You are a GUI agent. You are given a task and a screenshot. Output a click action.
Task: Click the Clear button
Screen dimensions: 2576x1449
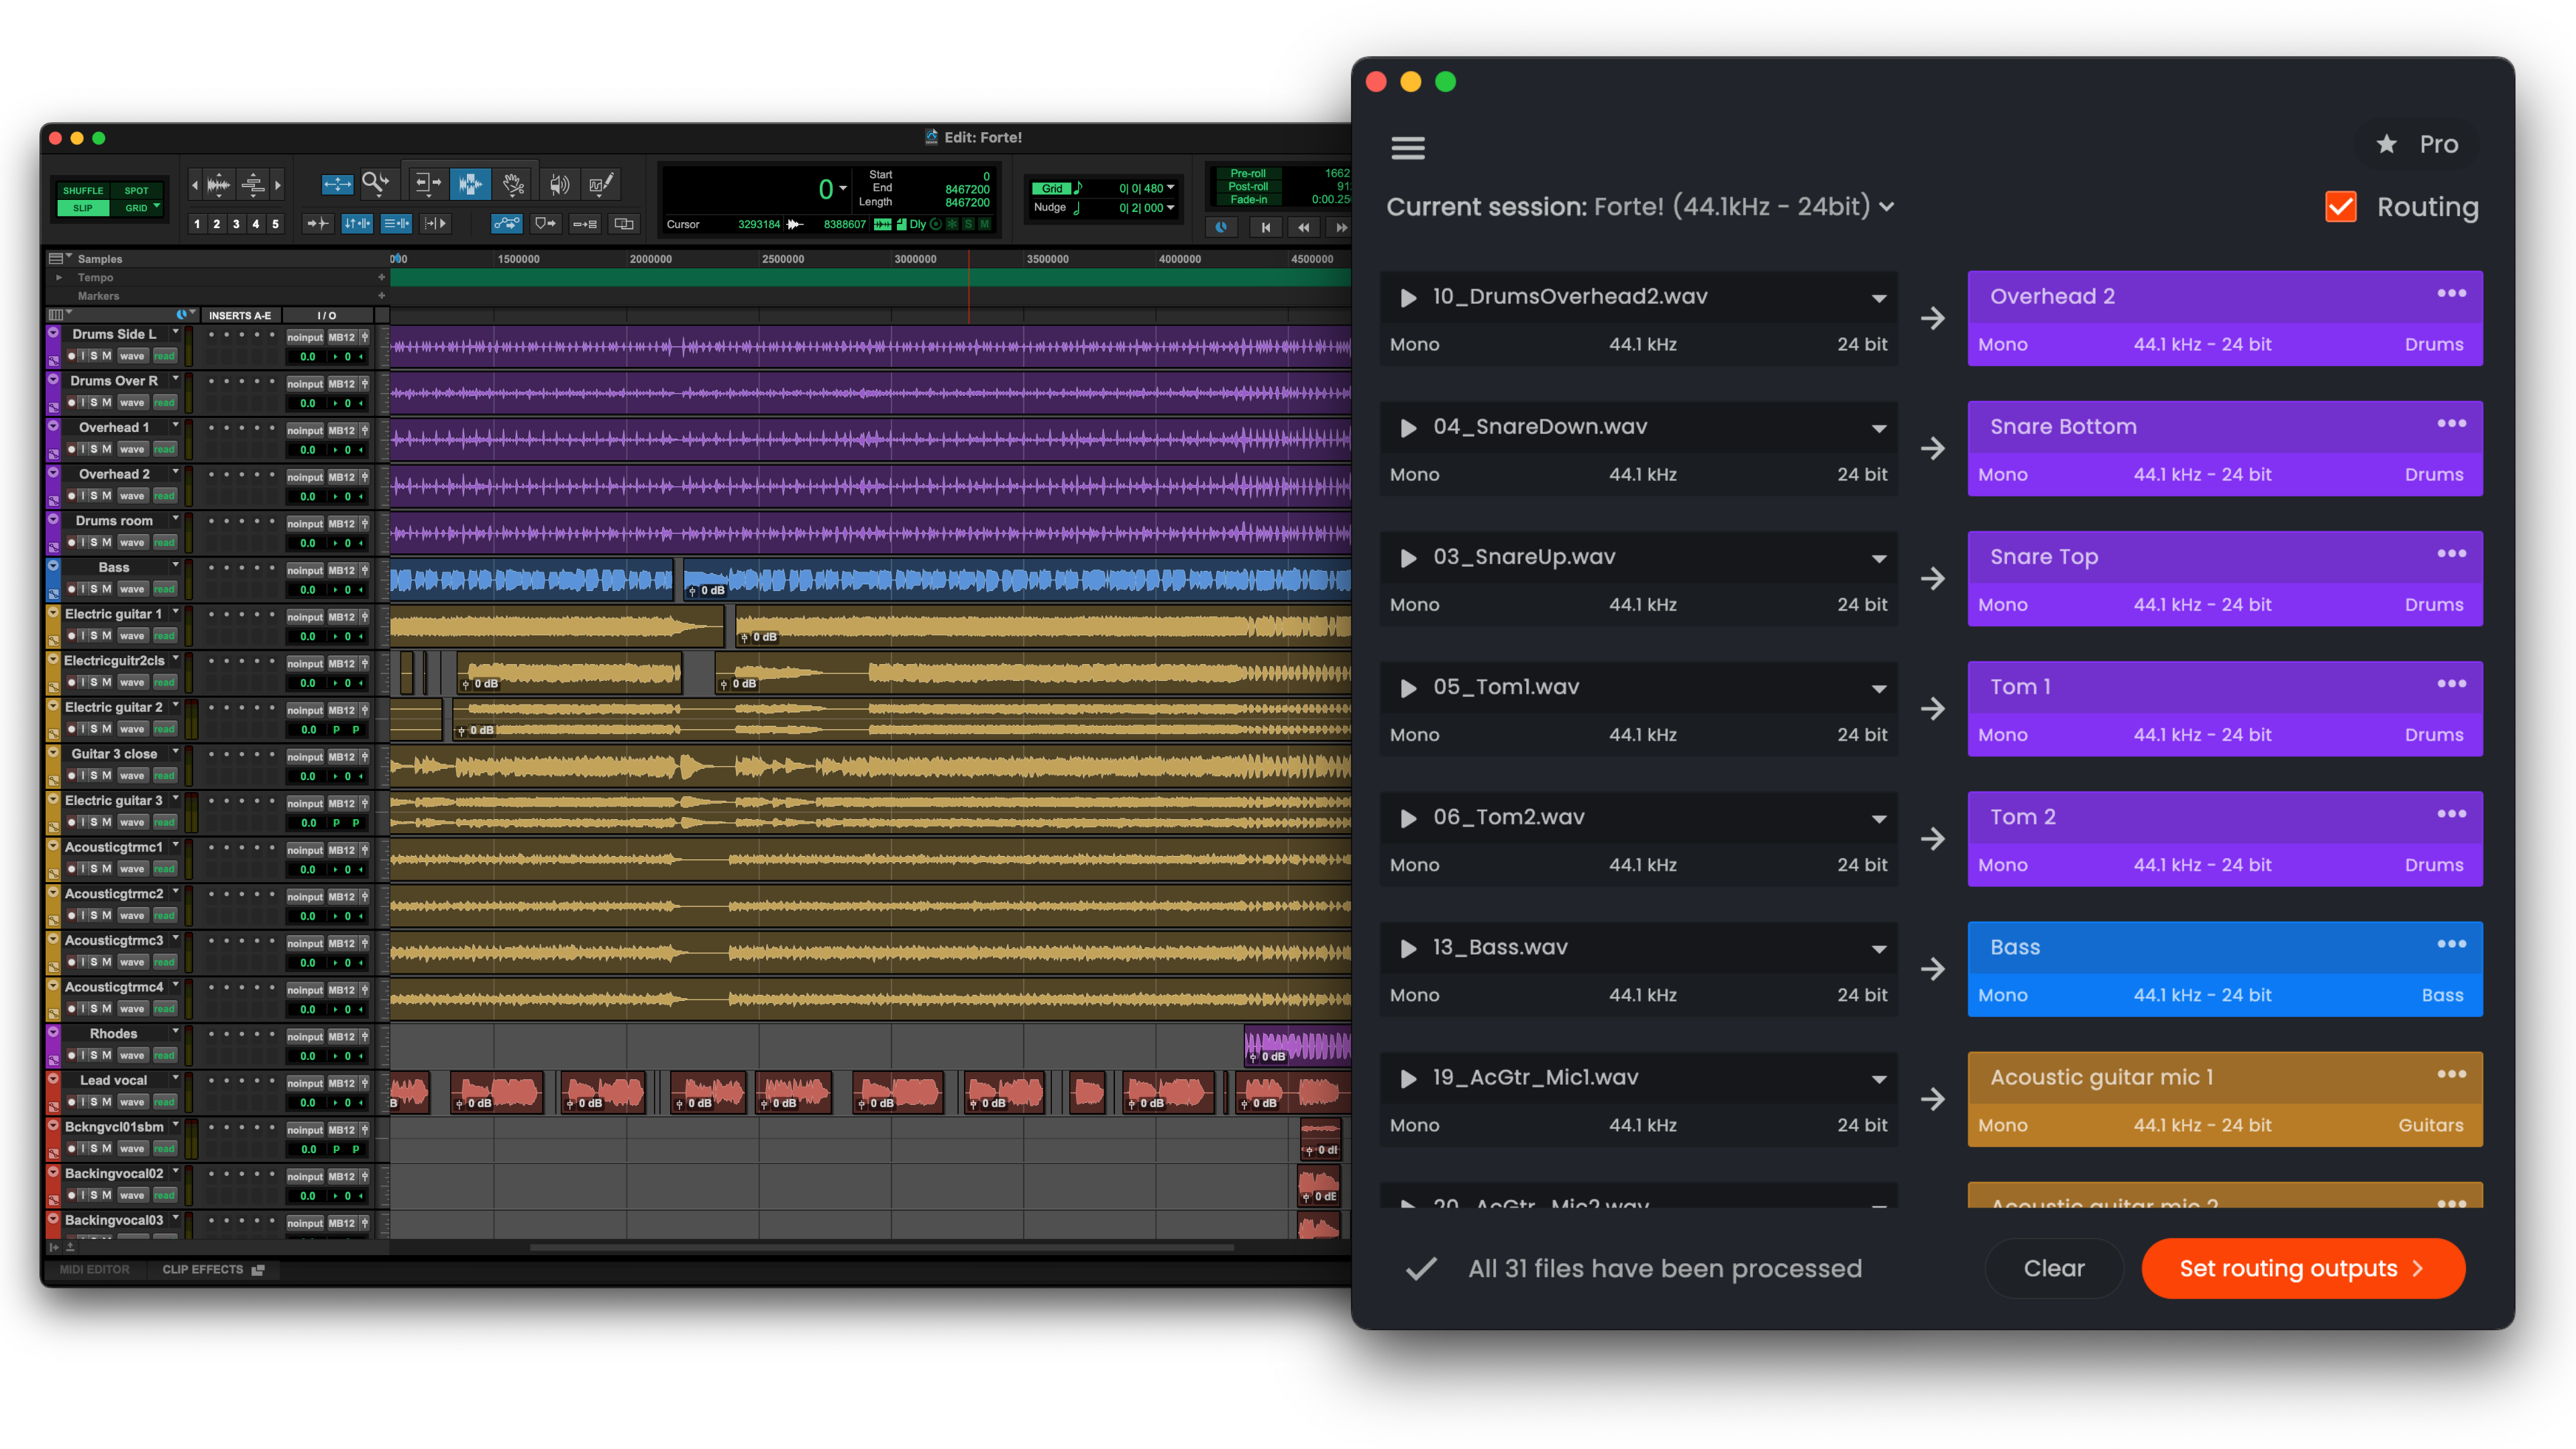point(2053,1268)
